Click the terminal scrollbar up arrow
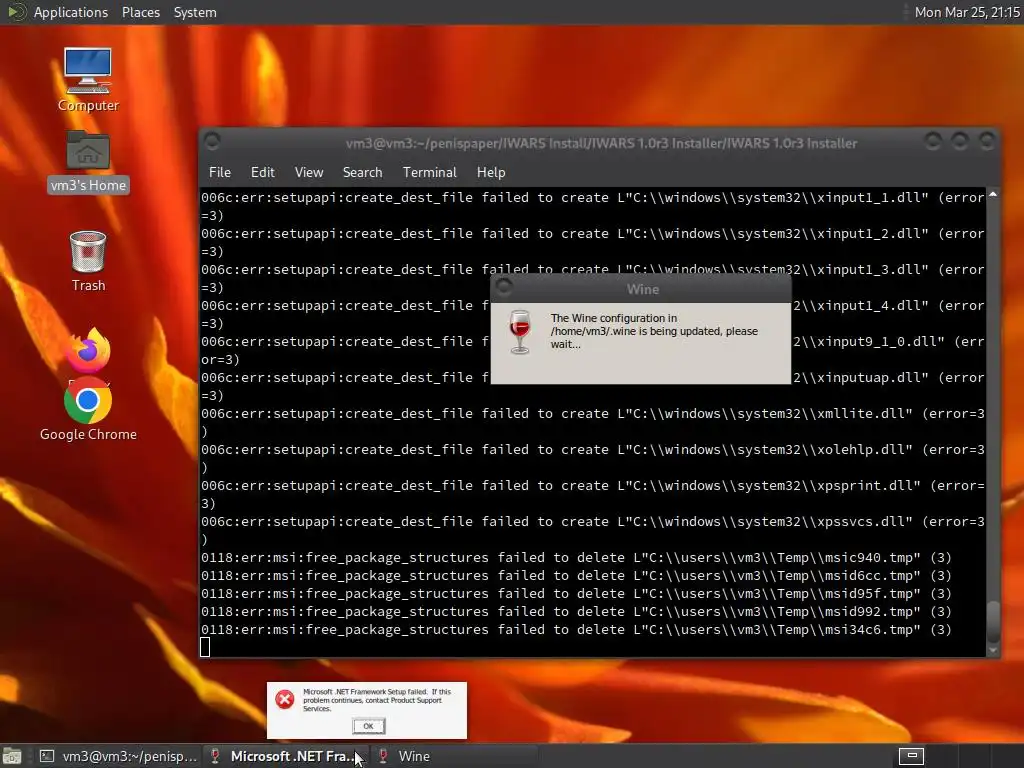The image size is (1024, 768). tap(993, 195)
